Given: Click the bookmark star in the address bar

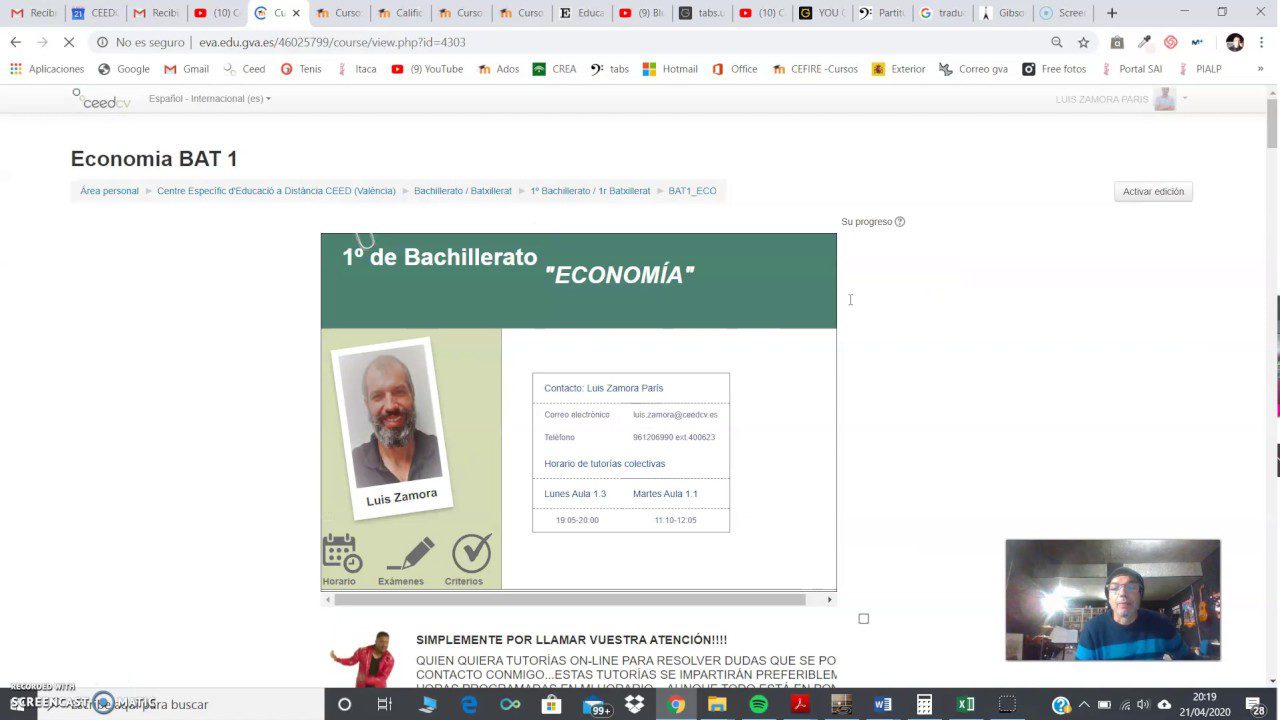Looking at the screenshot, I should point(1083,42).
